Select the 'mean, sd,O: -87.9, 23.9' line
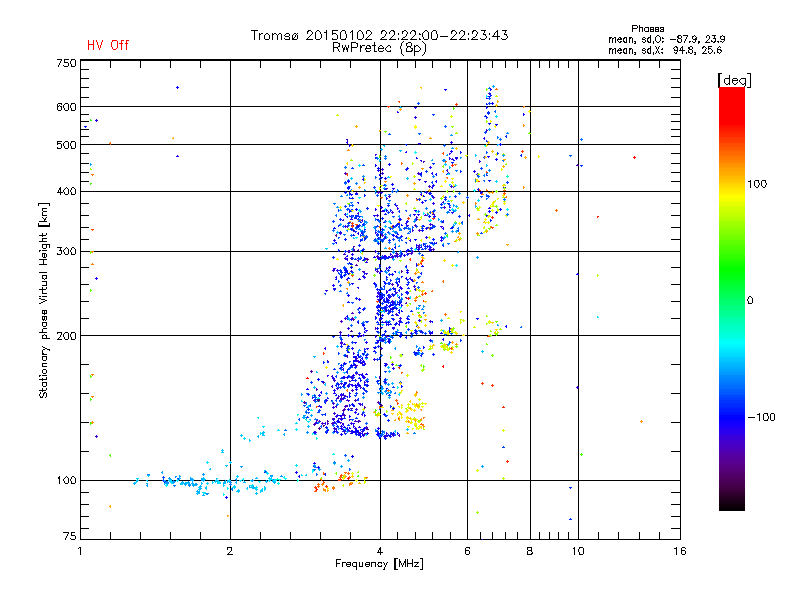800x600 pixels. click(666, 39)
